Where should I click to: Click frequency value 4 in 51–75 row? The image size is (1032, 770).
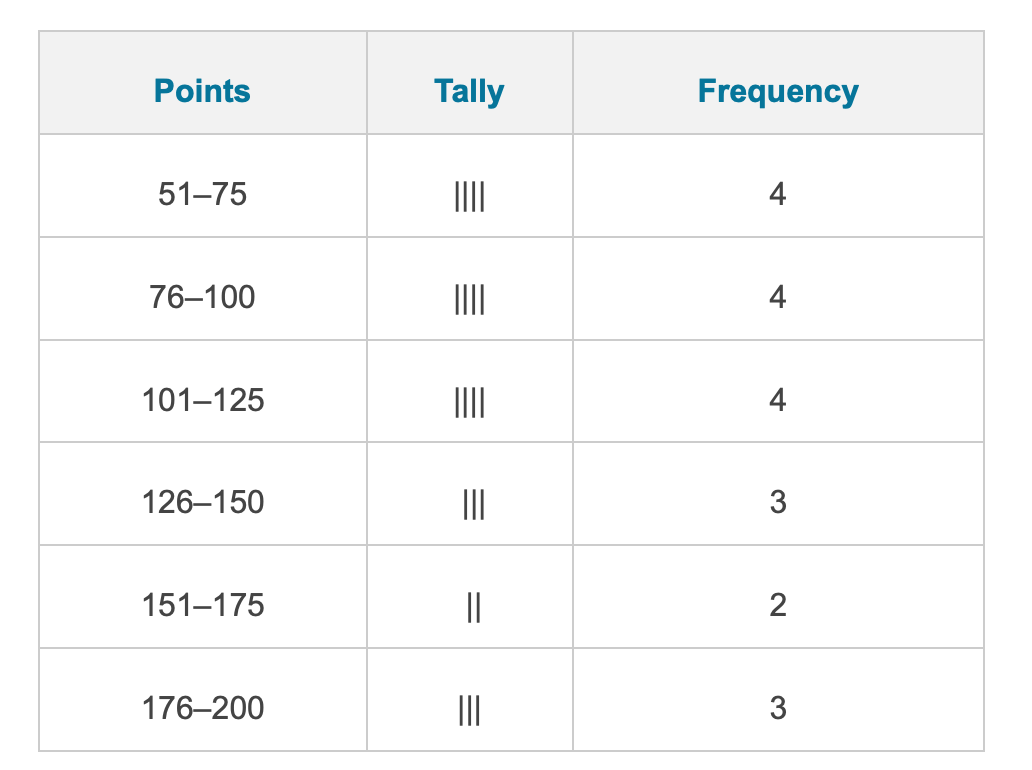(x=778, y=194)
